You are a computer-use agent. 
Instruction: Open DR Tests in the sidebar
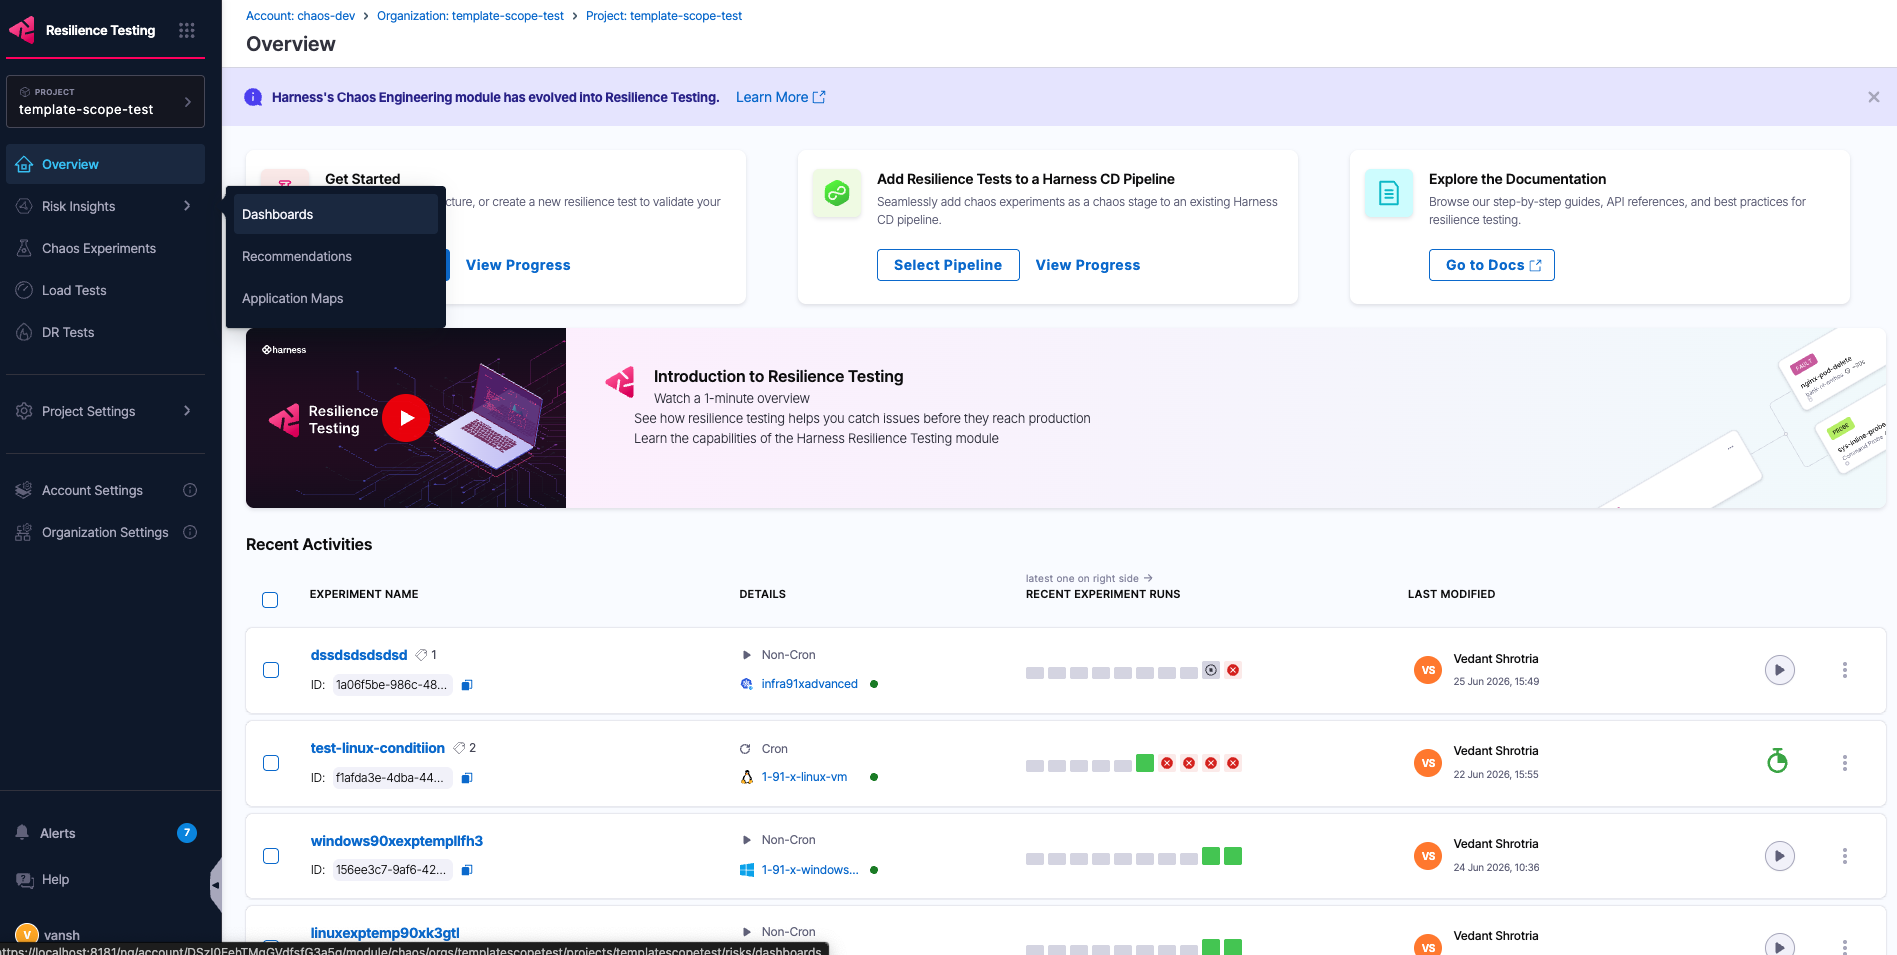coord(105,332)
